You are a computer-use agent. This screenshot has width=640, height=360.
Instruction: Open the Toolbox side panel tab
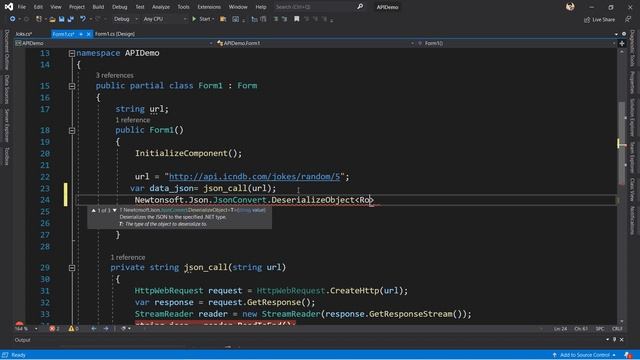(7, 156)
